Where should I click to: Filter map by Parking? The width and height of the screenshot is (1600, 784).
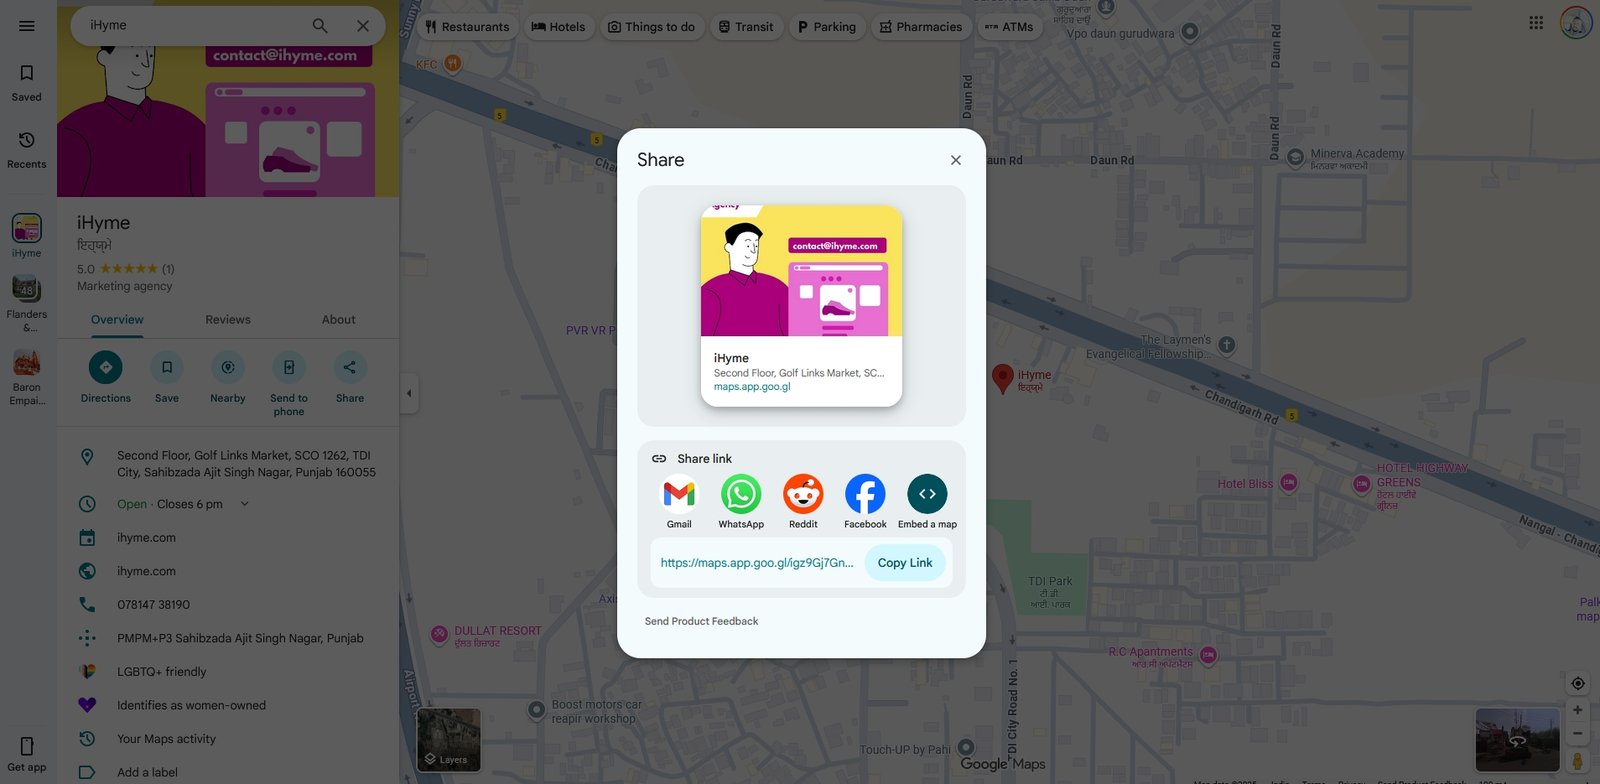827,27
